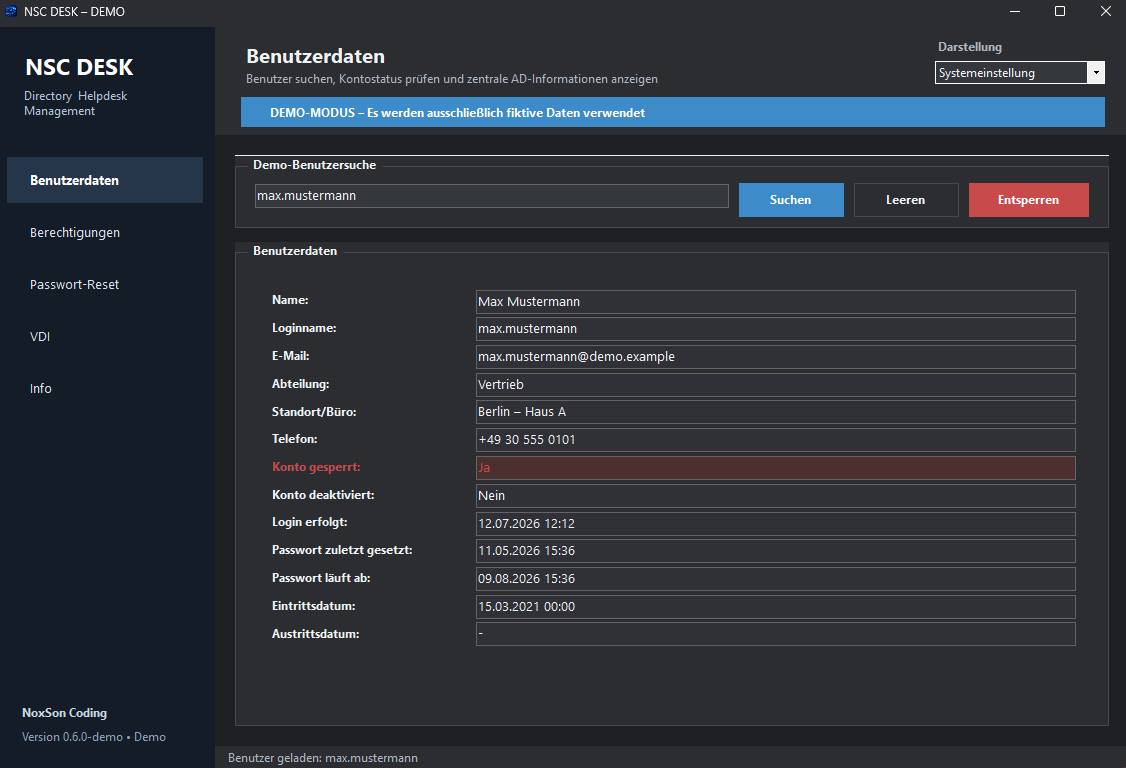Unlock account with Entsperren button
Viewport: 1126px width, 768px height.
[x=1028, y=200]
